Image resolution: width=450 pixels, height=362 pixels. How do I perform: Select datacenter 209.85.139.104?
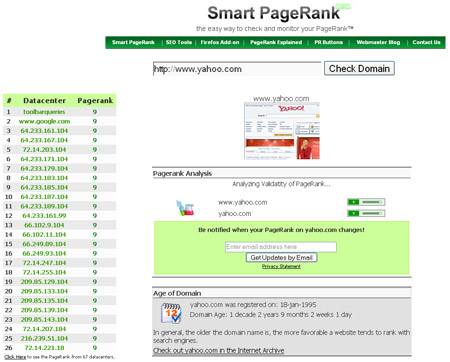coord(44,310)
